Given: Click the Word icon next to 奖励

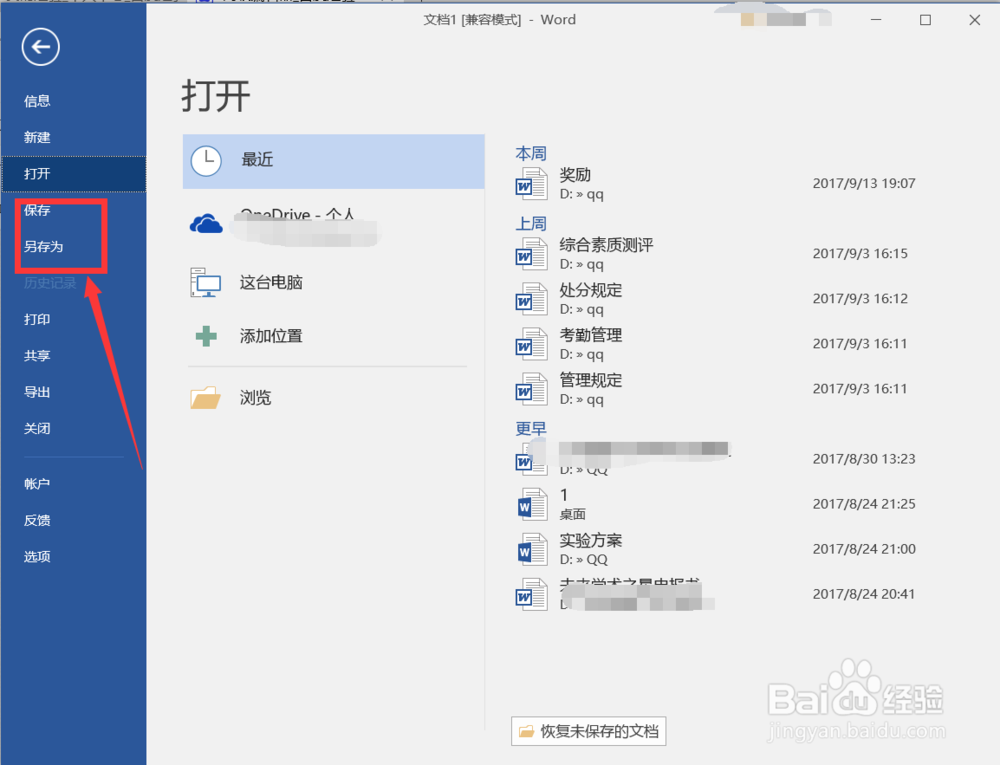Looking at the screenshot, I should (531, 184).
